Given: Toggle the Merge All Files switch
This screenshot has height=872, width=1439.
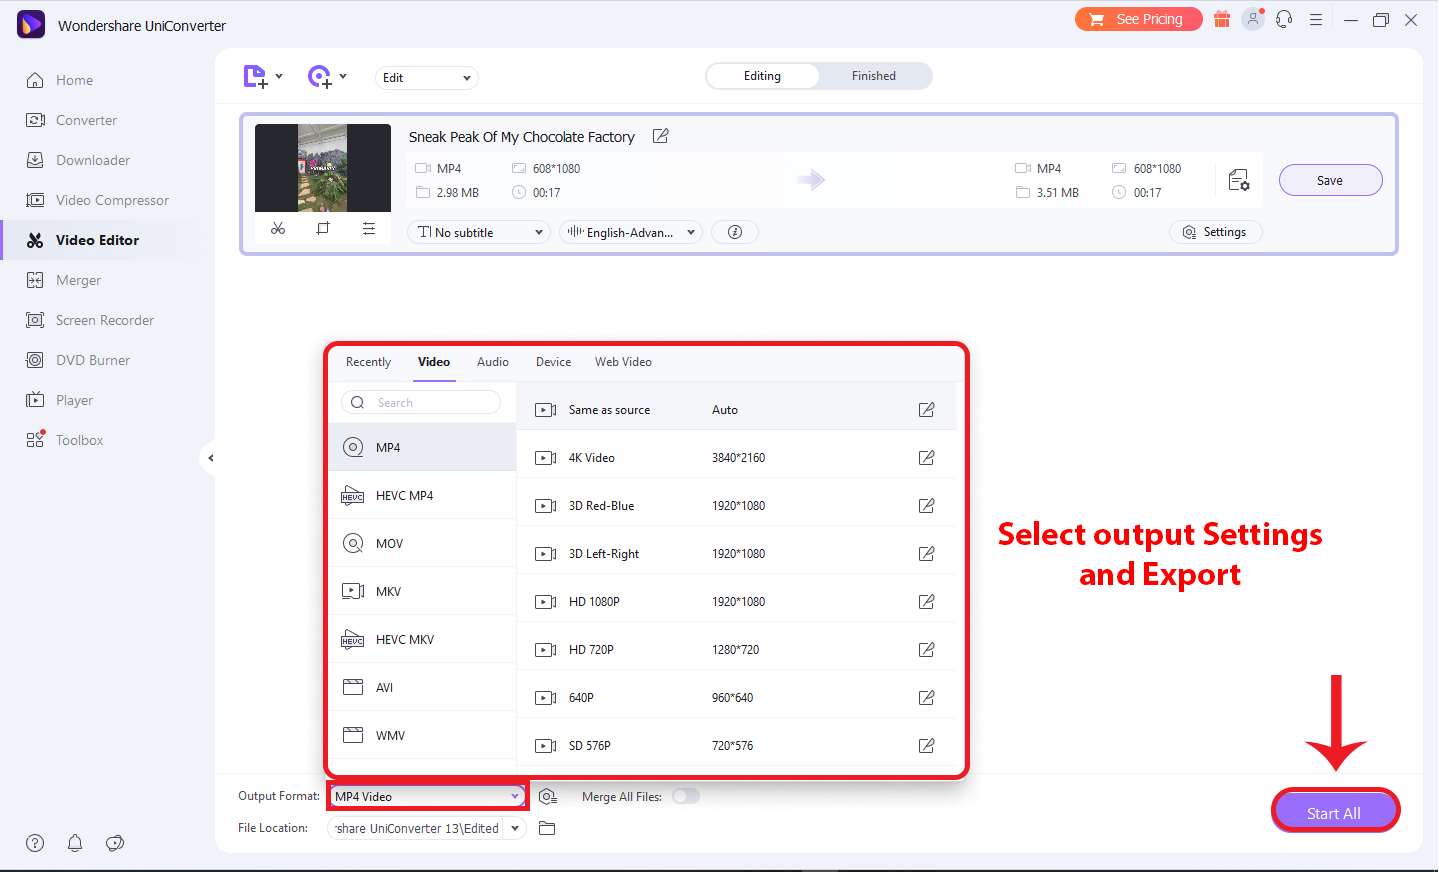Looking at the screenshot, I should coord(686,797).
